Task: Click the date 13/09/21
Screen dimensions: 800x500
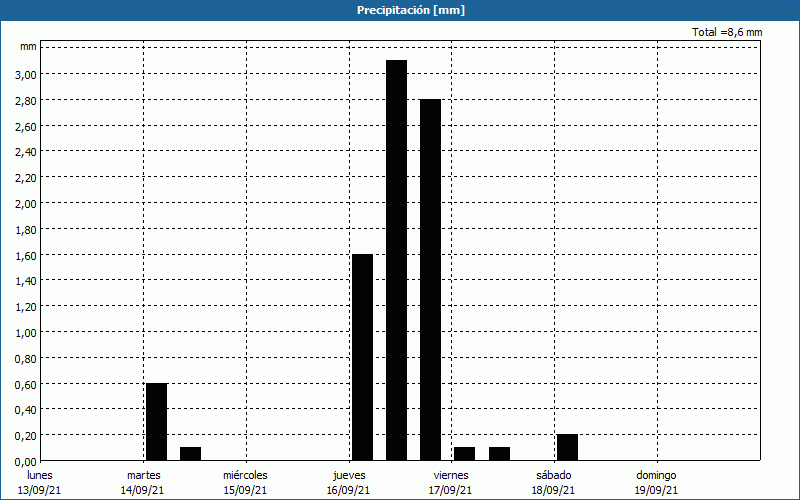Action: tap(40, 490)
